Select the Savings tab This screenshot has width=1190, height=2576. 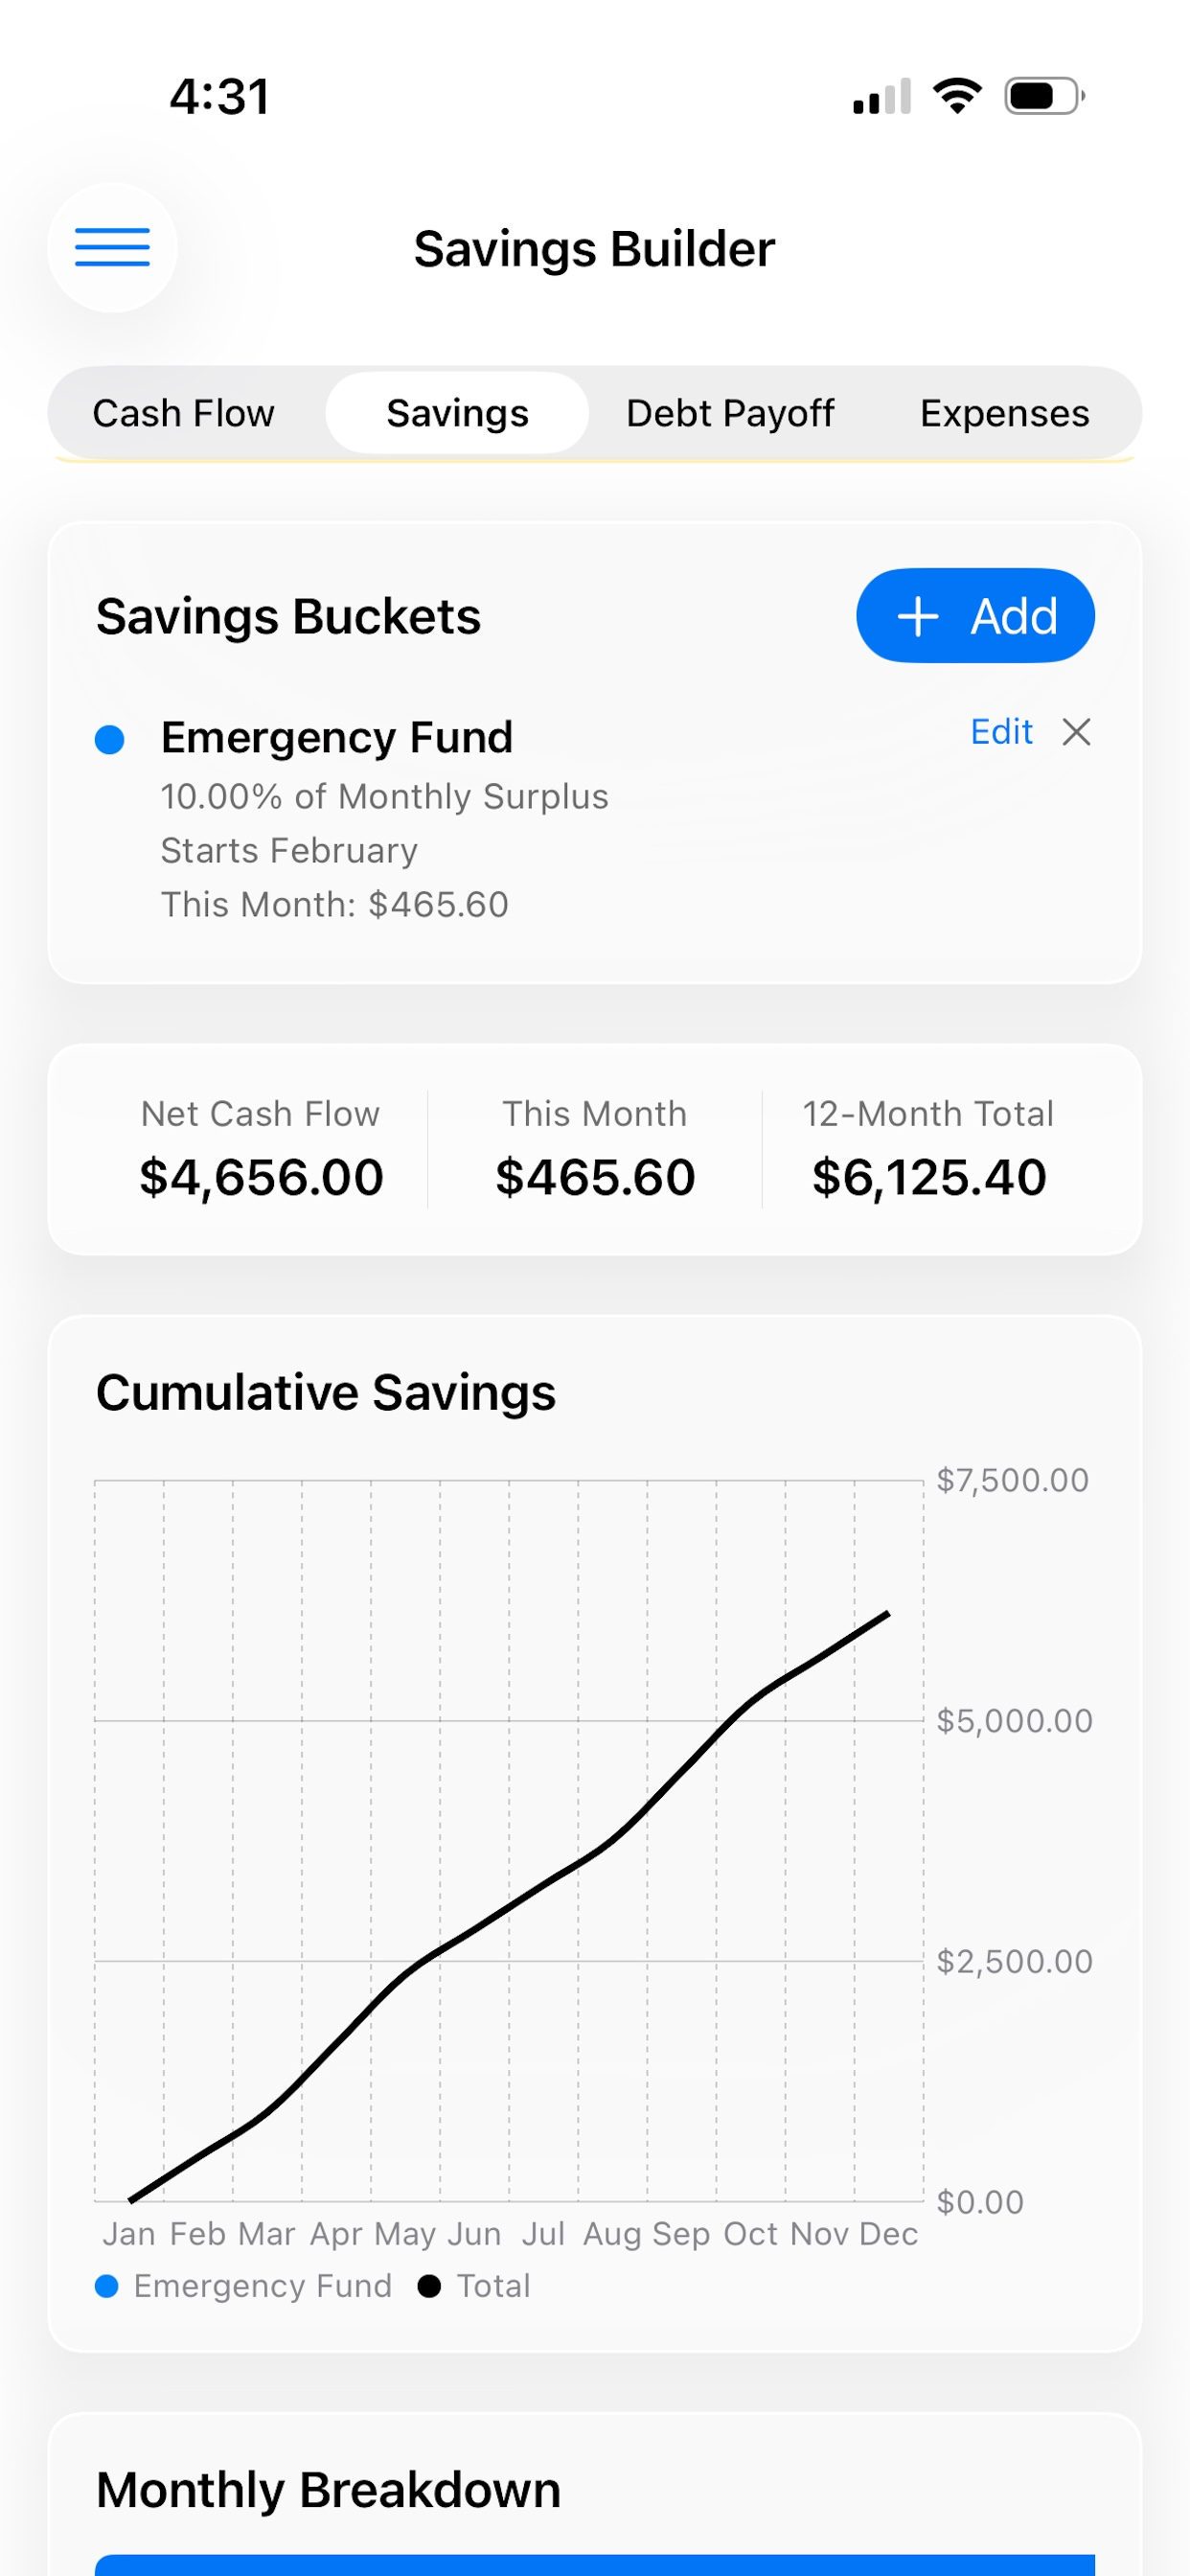tap(457, 413)
